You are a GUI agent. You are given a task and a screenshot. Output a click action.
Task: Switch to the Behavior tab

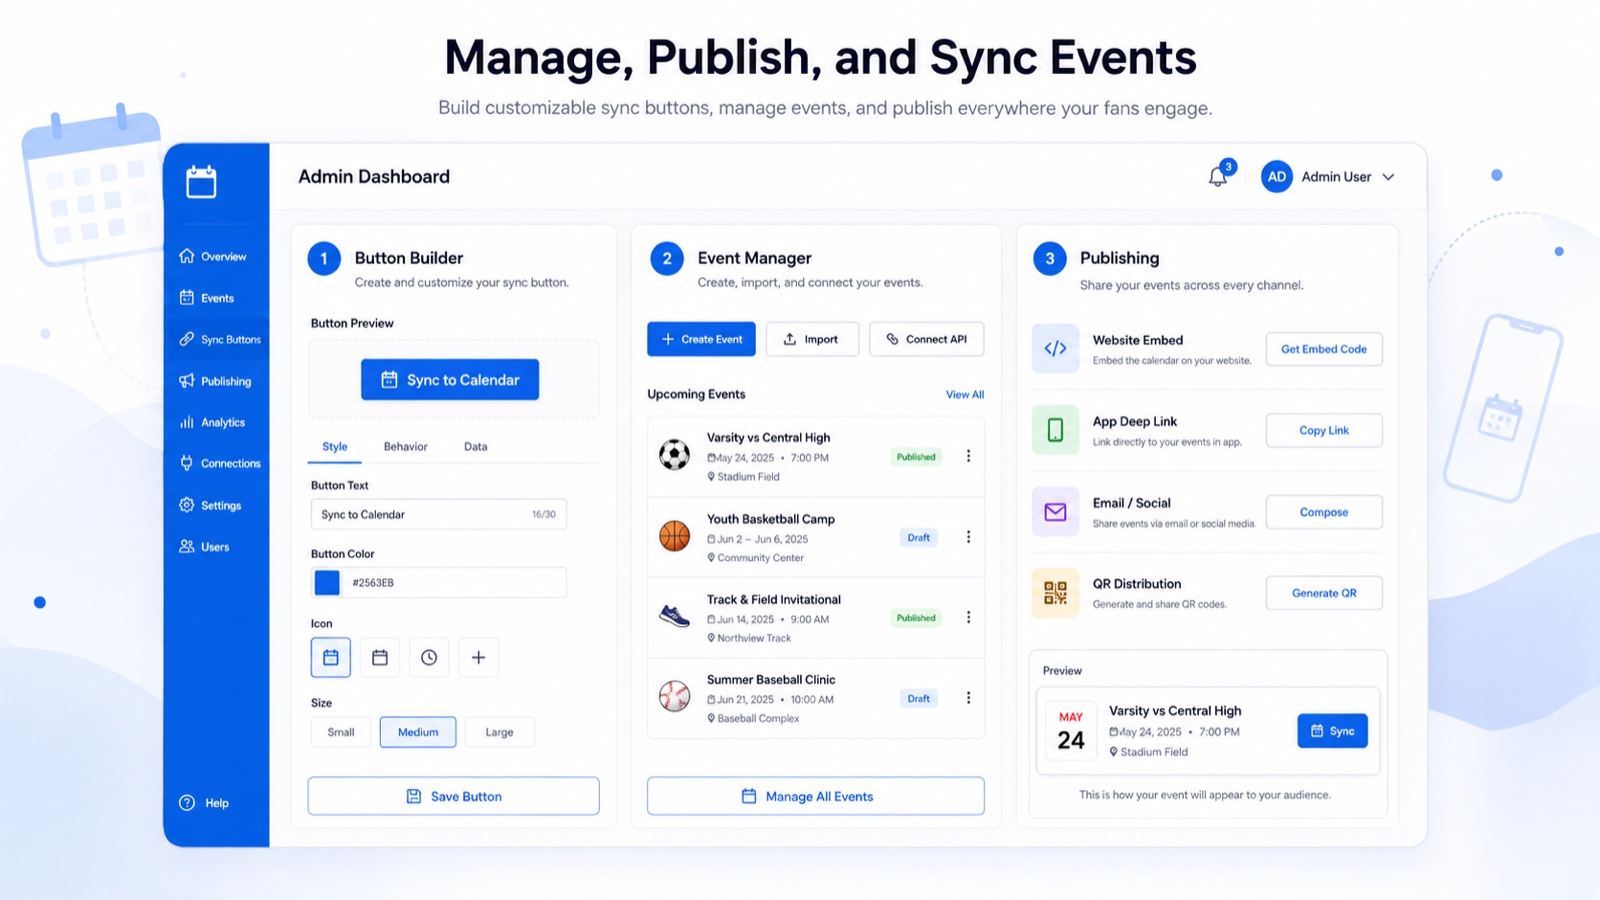(405, 447)
